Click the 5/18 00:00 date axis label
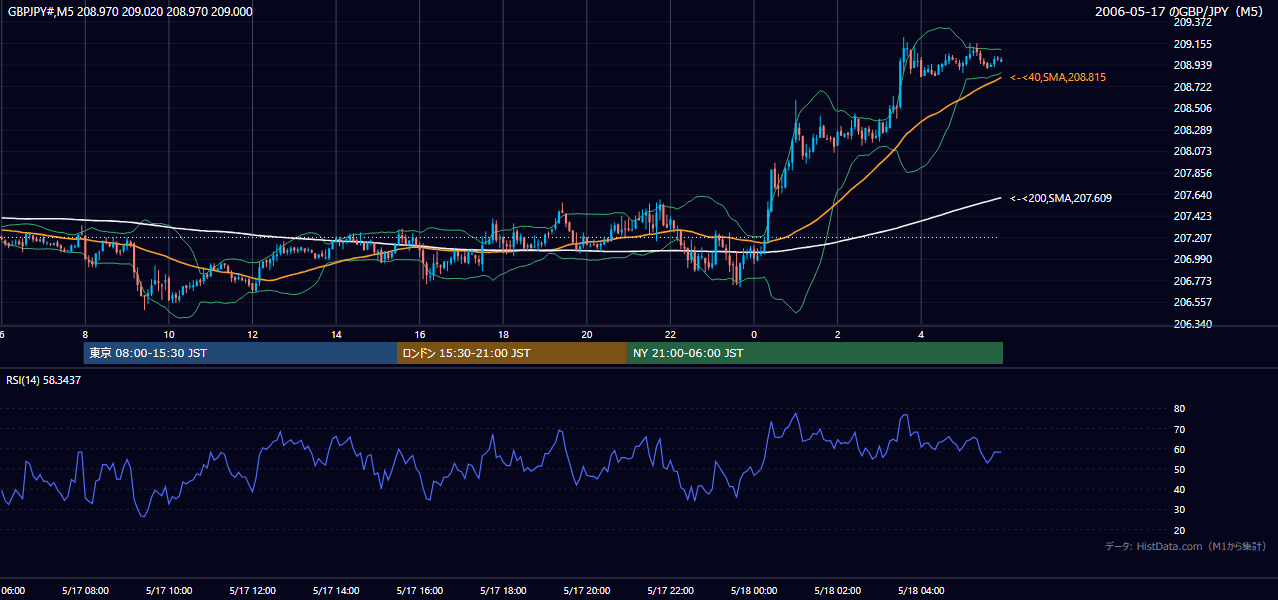This screenshot has height=600, width=1278. click(x=754, y=590)
